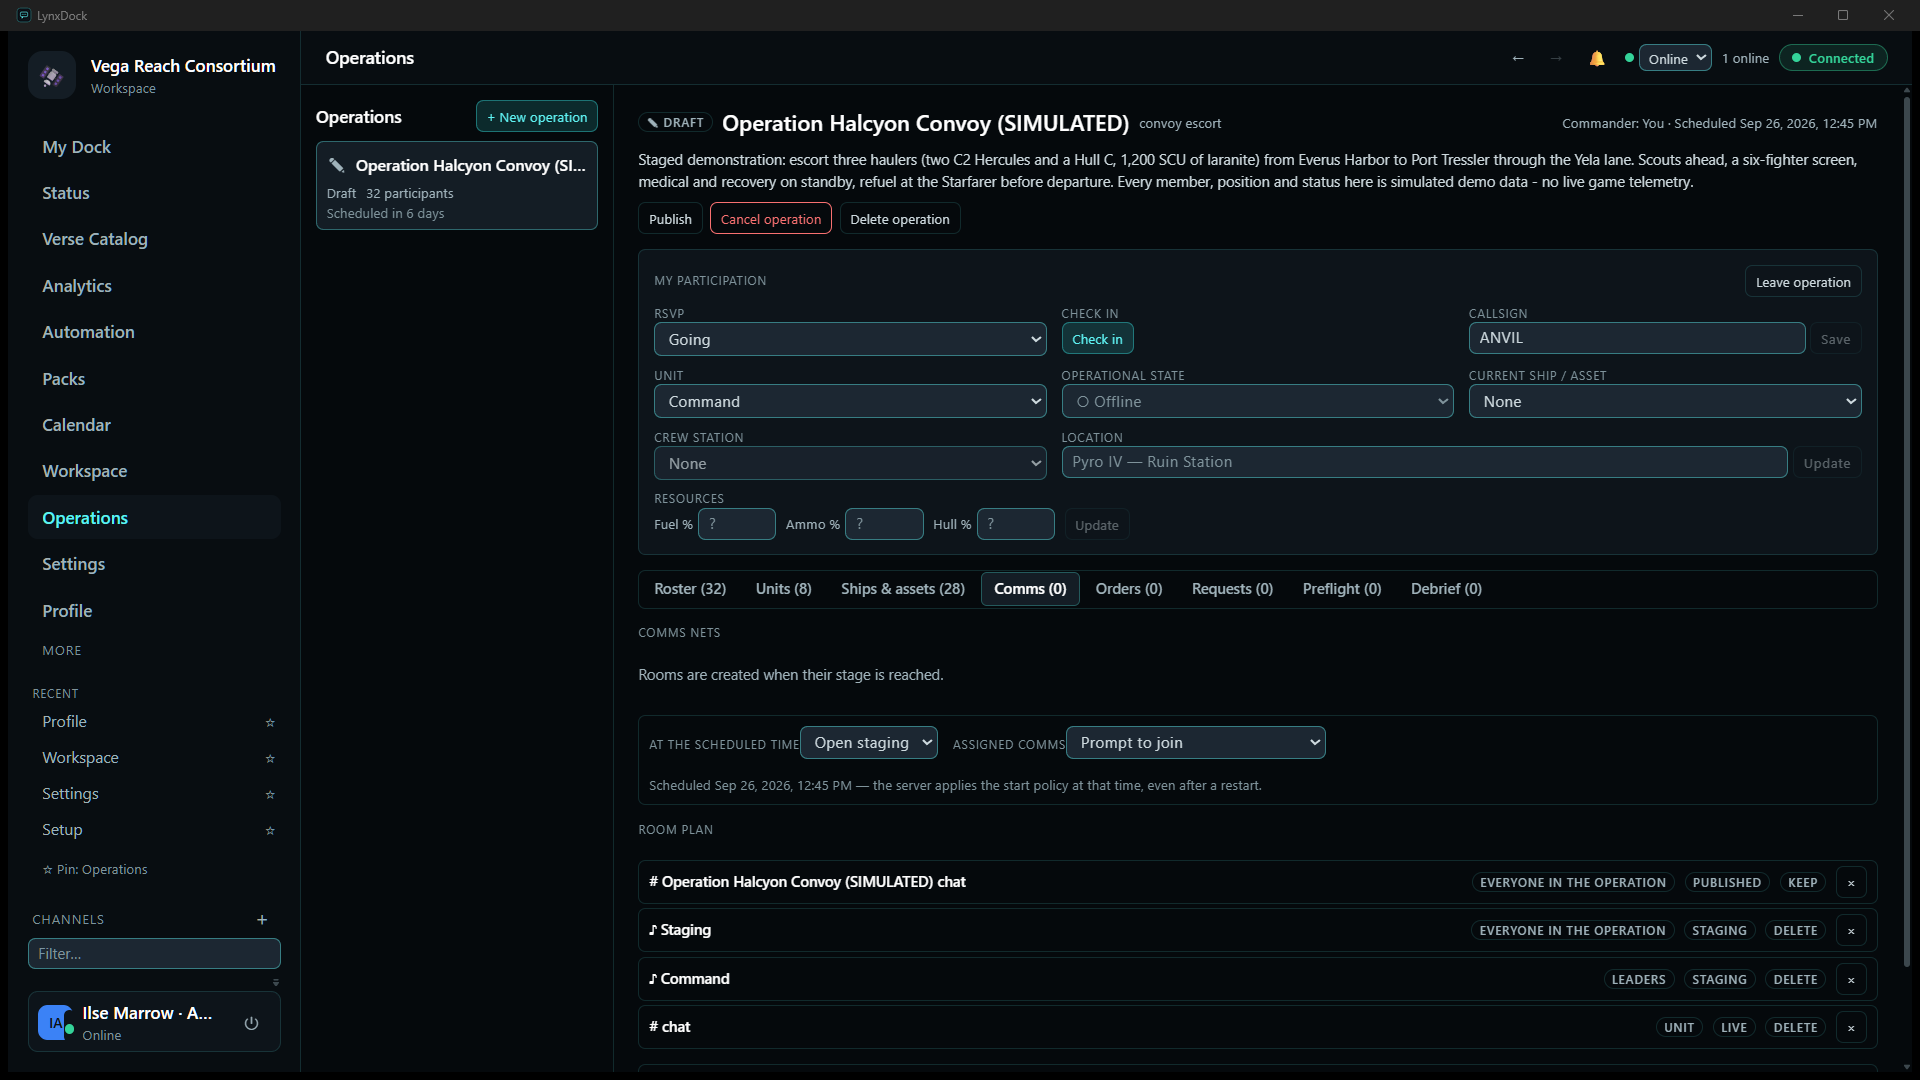Viewport: 1920px width, 1080px height.
Task: Go forward with the right arrow
Action: pos(1556,59)
